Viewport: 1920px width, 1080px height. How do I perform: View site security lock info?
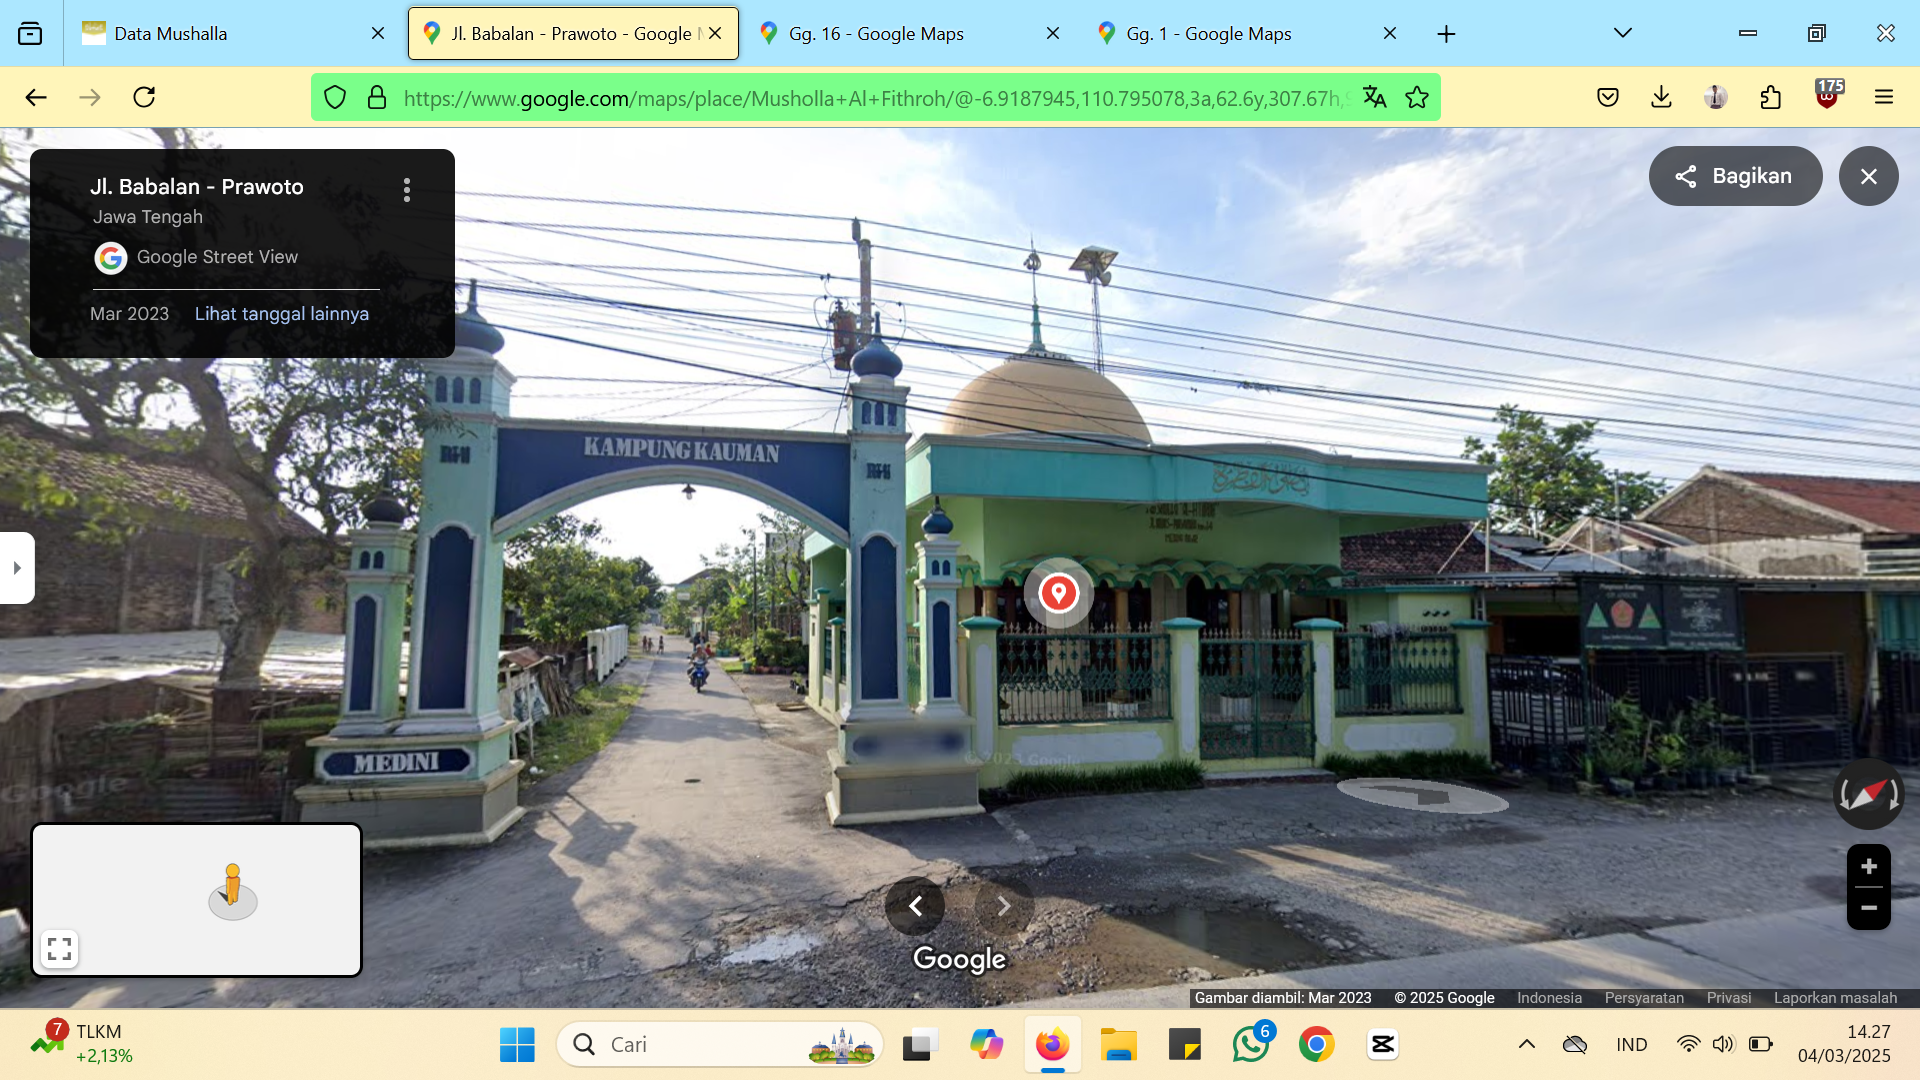click(377, 97)
